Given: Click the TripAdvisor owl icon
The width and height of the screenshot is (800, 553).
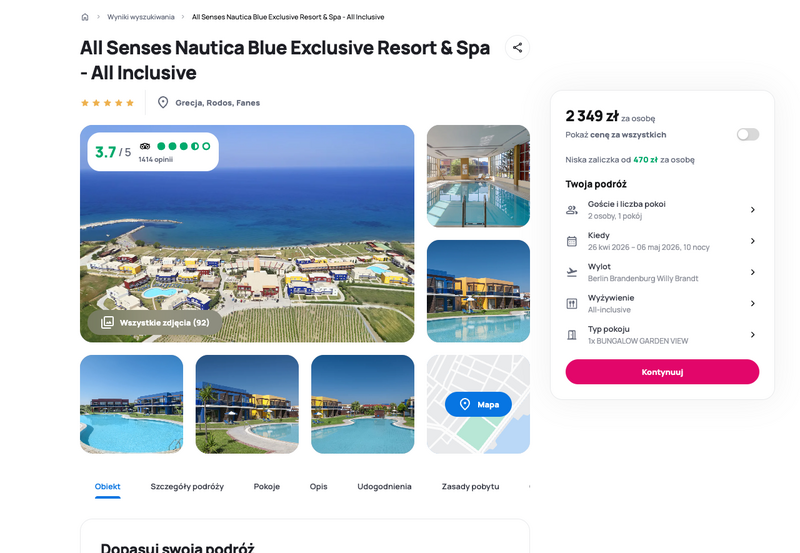Looking at the screenshot, I should click(x=145, y=146).
